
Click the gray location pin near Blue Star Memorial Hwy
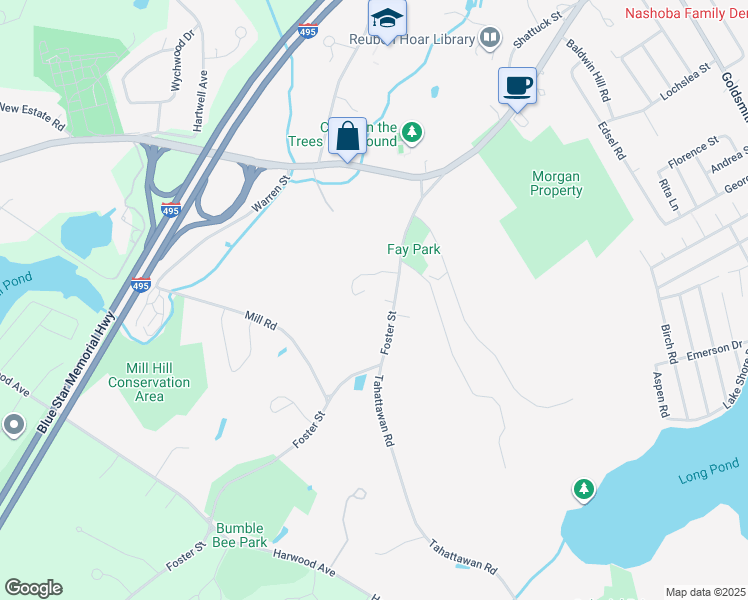click(x=14, y=424)
